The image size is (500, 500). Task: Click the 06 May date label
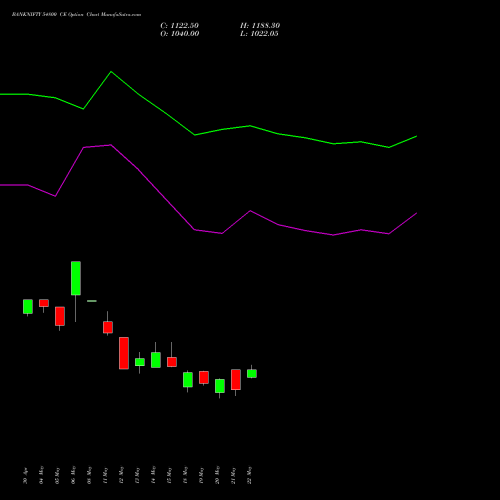(74, 475)
